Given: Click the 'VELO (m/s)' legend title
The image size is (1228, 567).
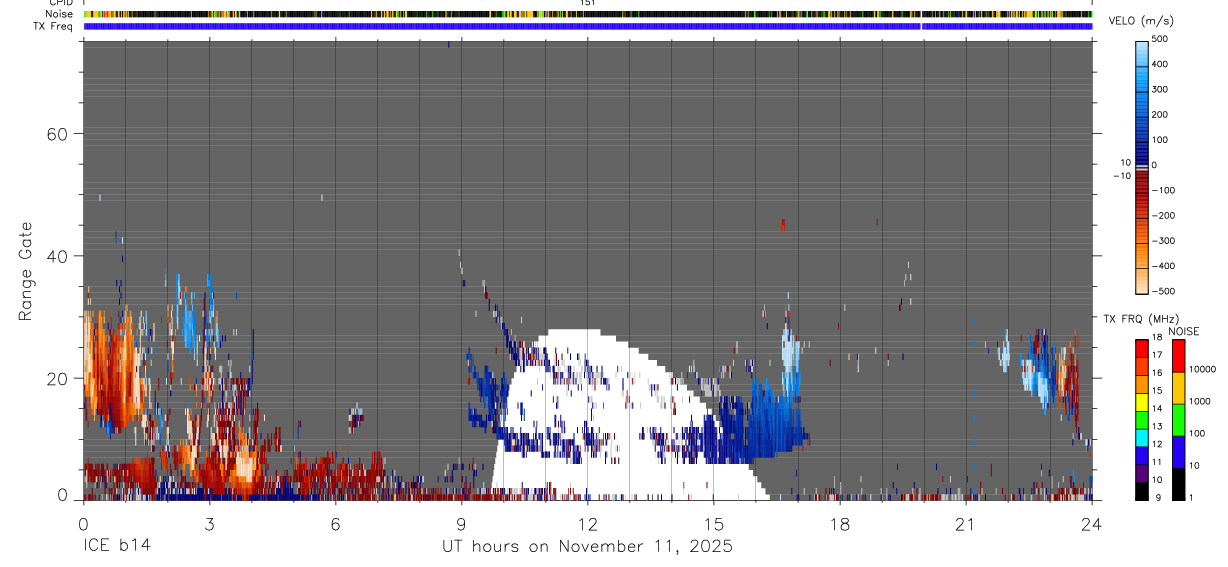Looking at the screenshot, I should tap(1142, 22).
